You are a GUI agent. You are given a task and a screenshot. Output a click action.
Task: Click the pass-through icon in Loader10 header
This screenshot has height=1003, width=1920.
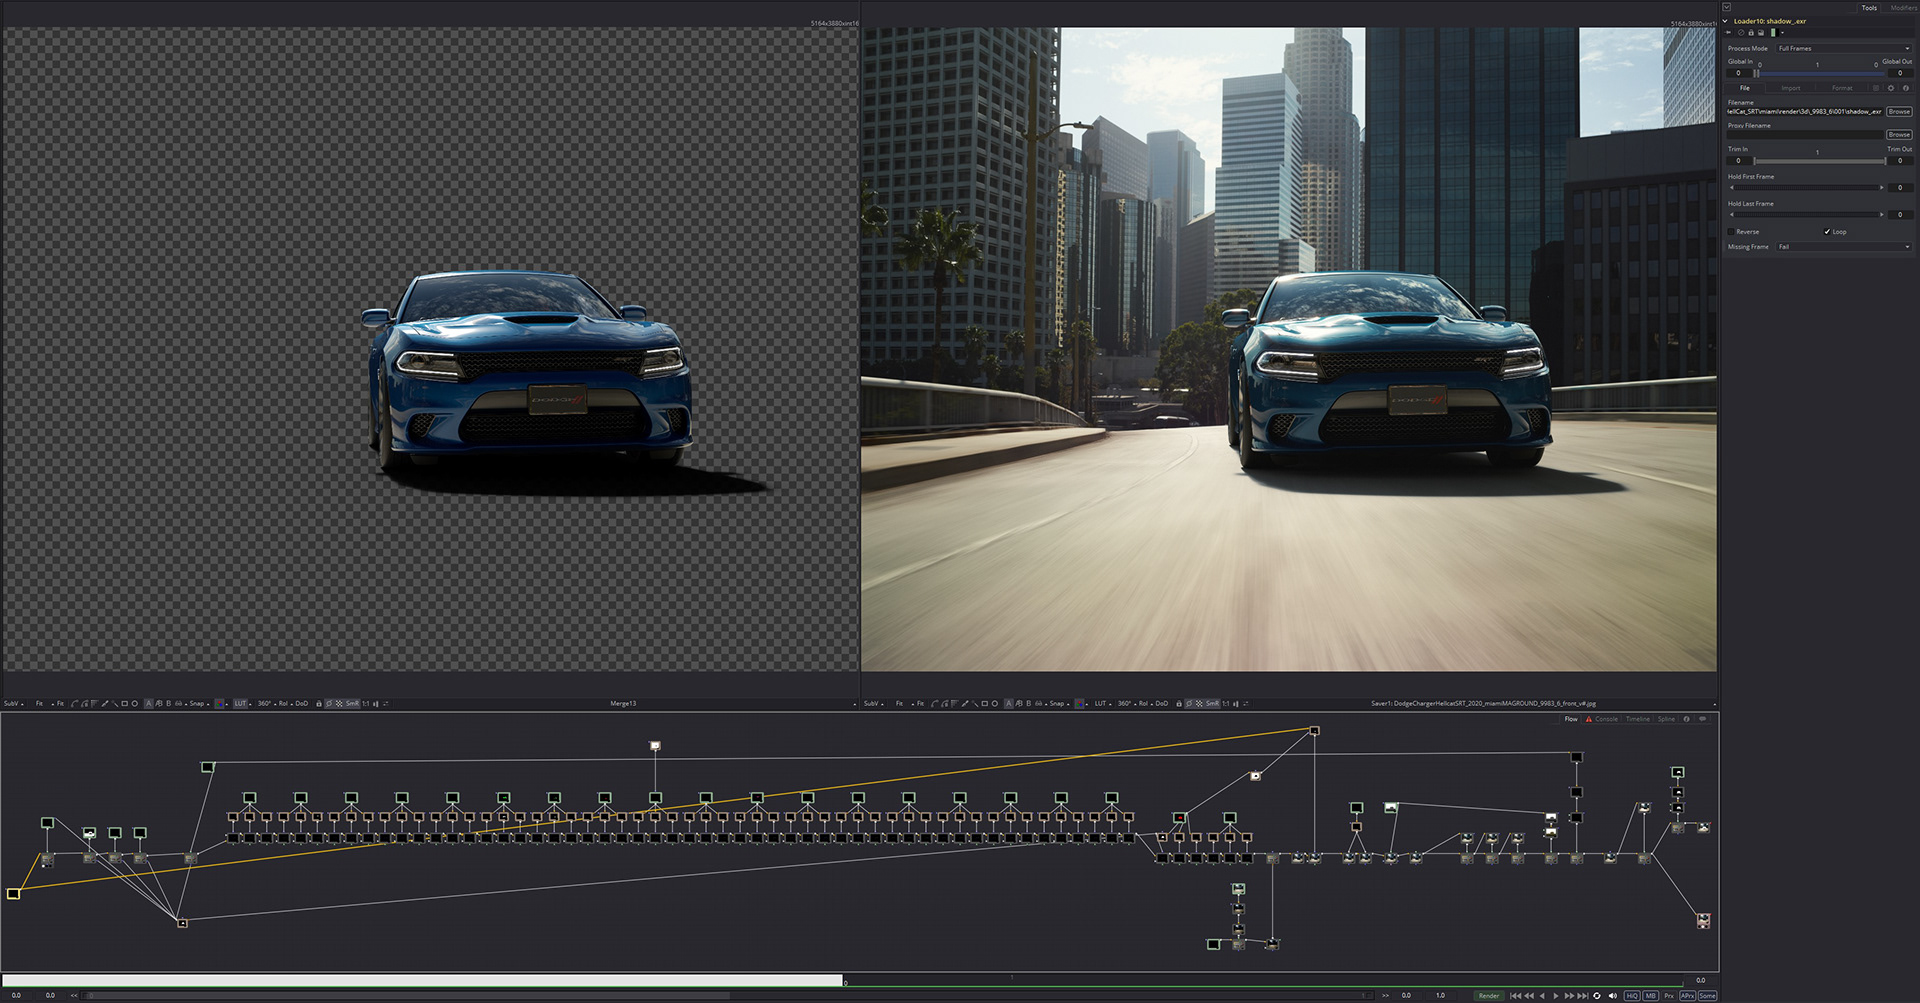click(x=1741, y=32)
